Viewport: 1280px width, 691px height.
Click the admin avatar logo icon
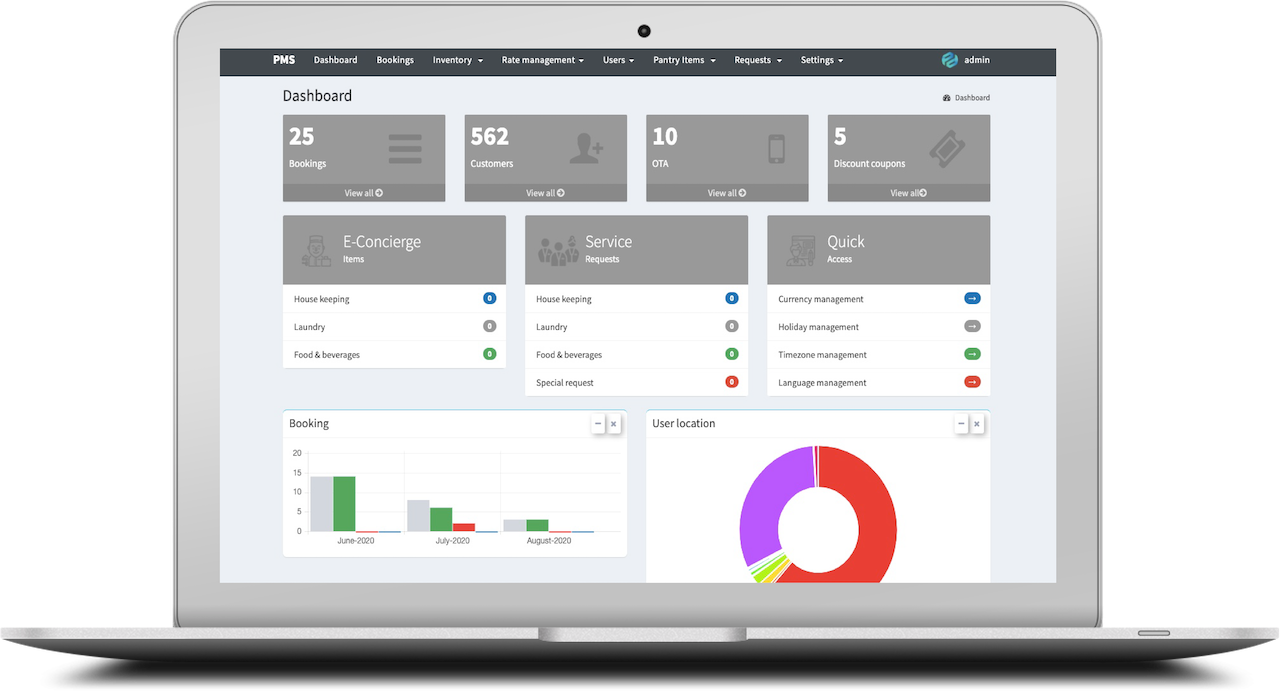[950, 60]
